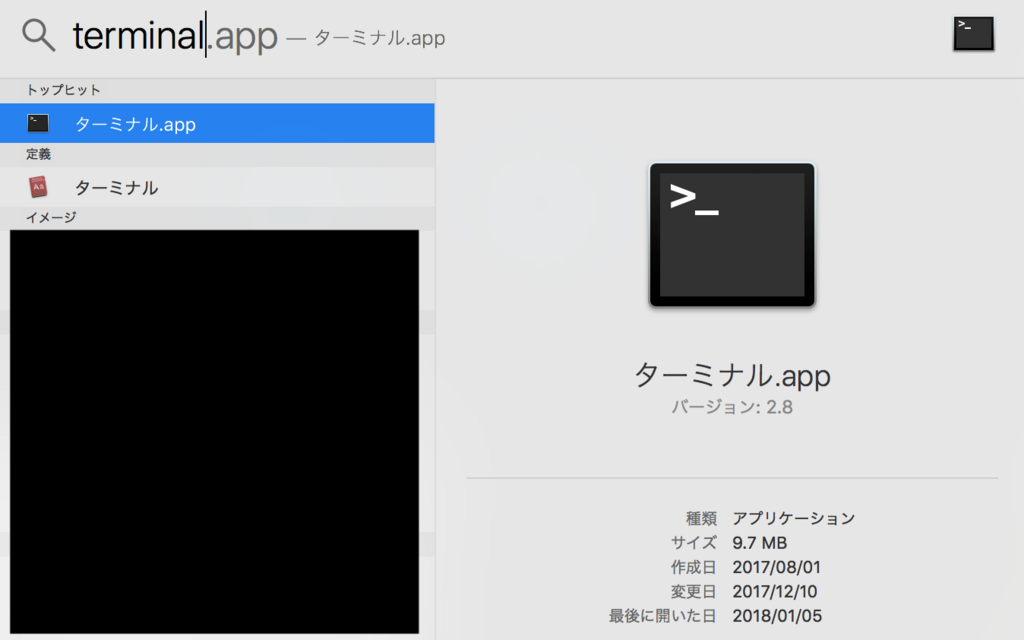Screen dimensions: 1024x640
Task: Click the Terminal icon in search bar
Action: [973, 33]
